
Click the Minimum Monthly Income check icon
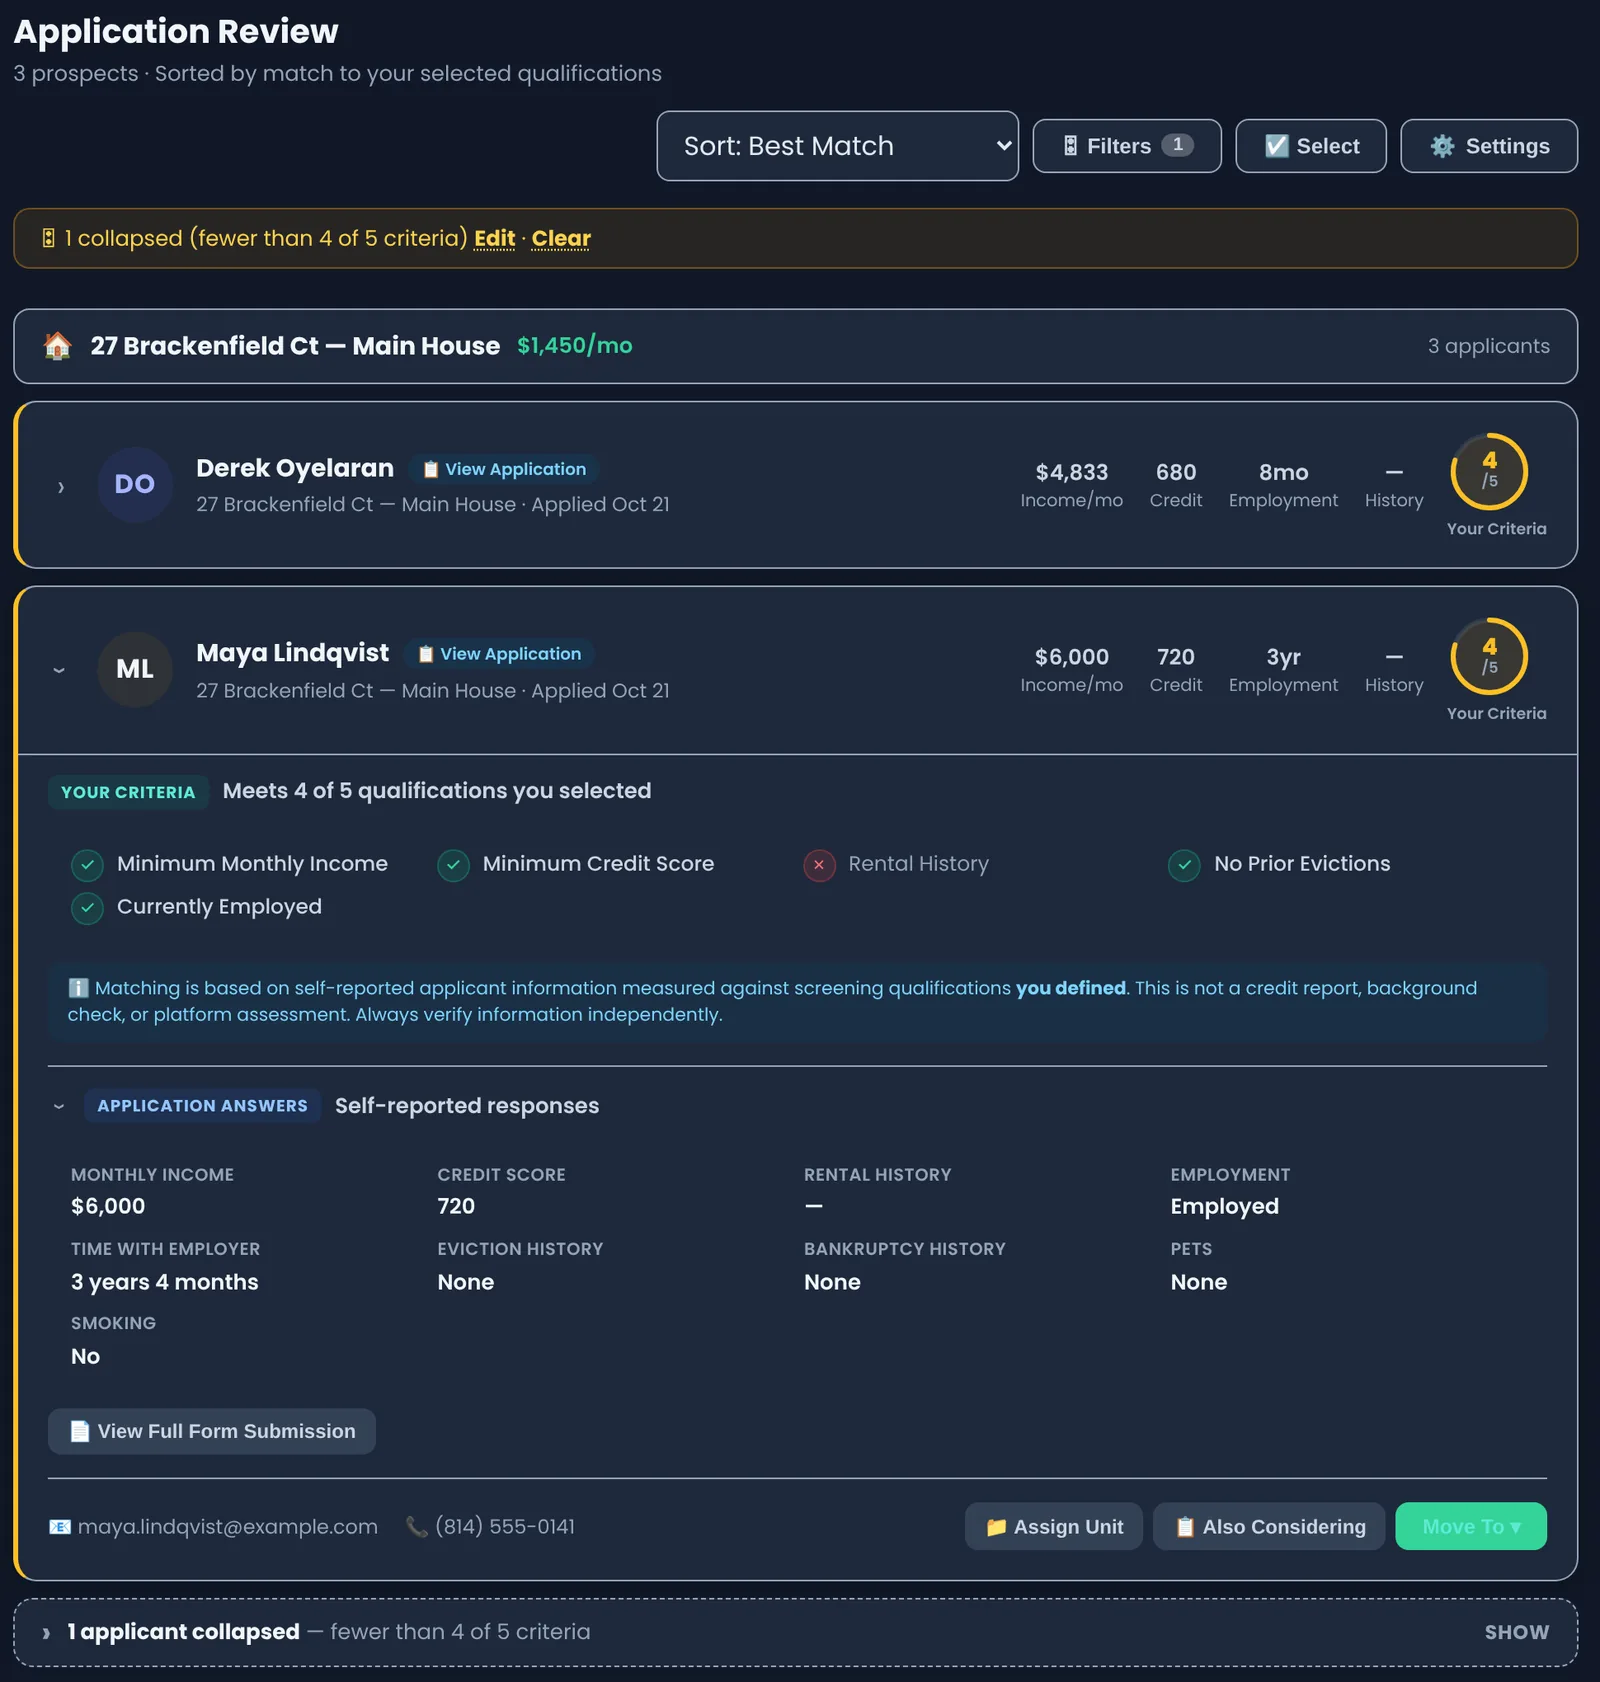tap(87, 864)
